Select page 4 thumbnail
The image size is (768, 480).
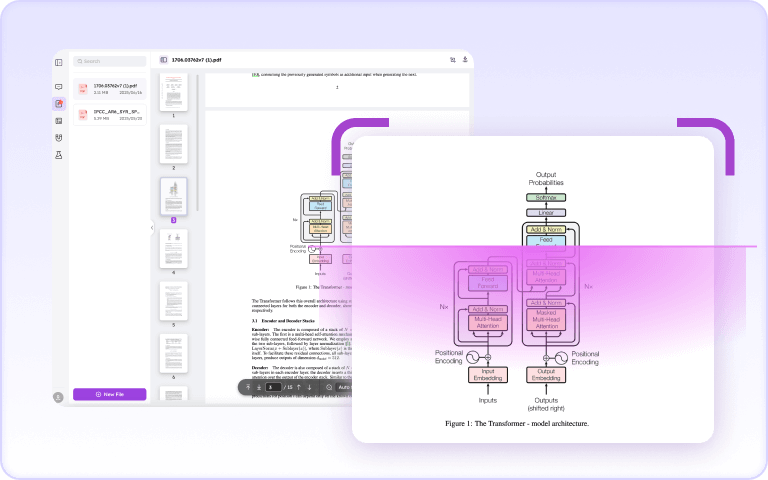173,249
